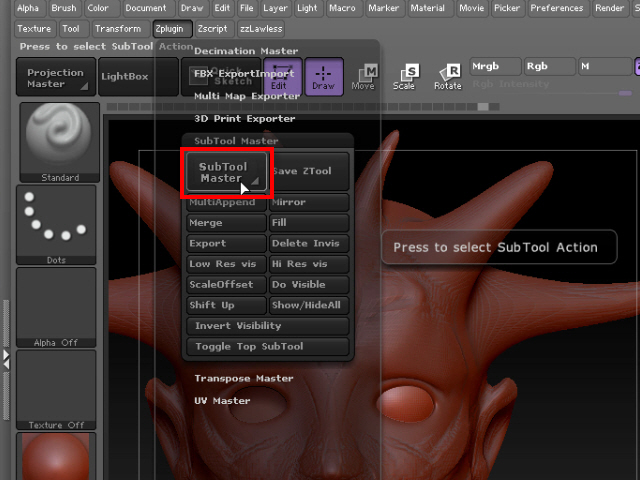Viewport: 640px width, 480px height.
Task: Toggle Edit mode icon
Action: 282,77
